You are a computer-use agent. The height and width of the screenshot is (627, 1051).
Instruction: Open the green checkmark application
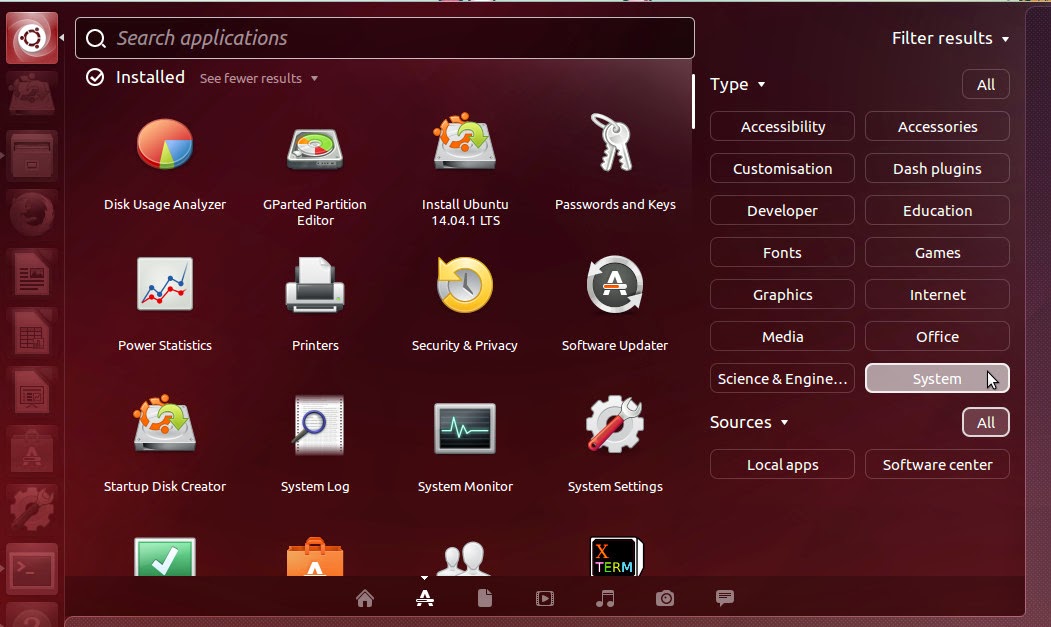[165, 557]
